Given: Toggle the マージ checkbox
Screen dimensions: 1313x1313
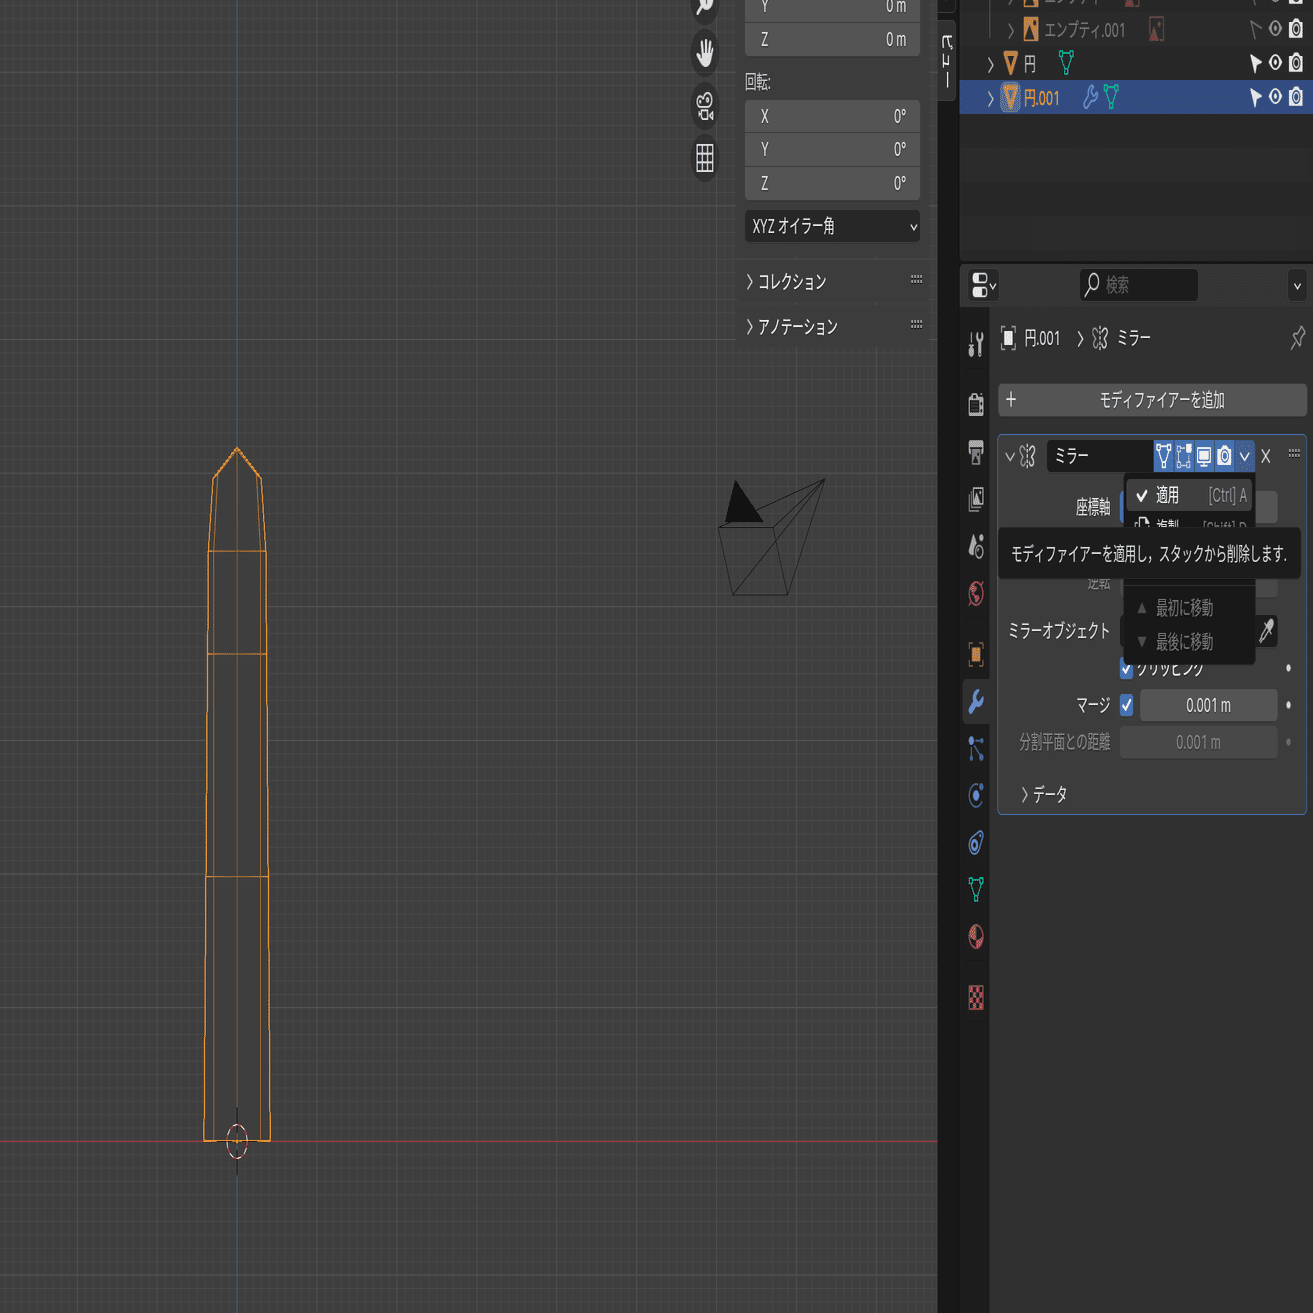Looking at the screenshot, I should (1127, 705).
